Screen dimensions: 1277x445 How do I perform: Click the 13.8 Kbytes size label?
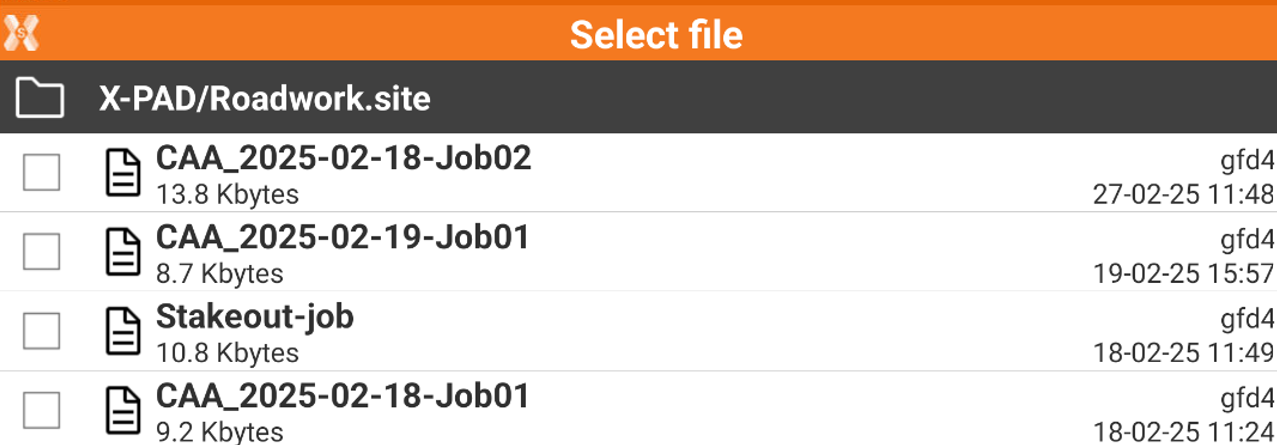pos(227,194)
